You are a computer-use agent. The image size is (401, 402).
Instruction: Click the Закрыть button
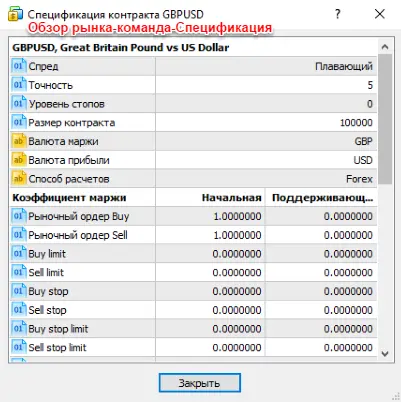pyautogui.click(x=199, y=383)
